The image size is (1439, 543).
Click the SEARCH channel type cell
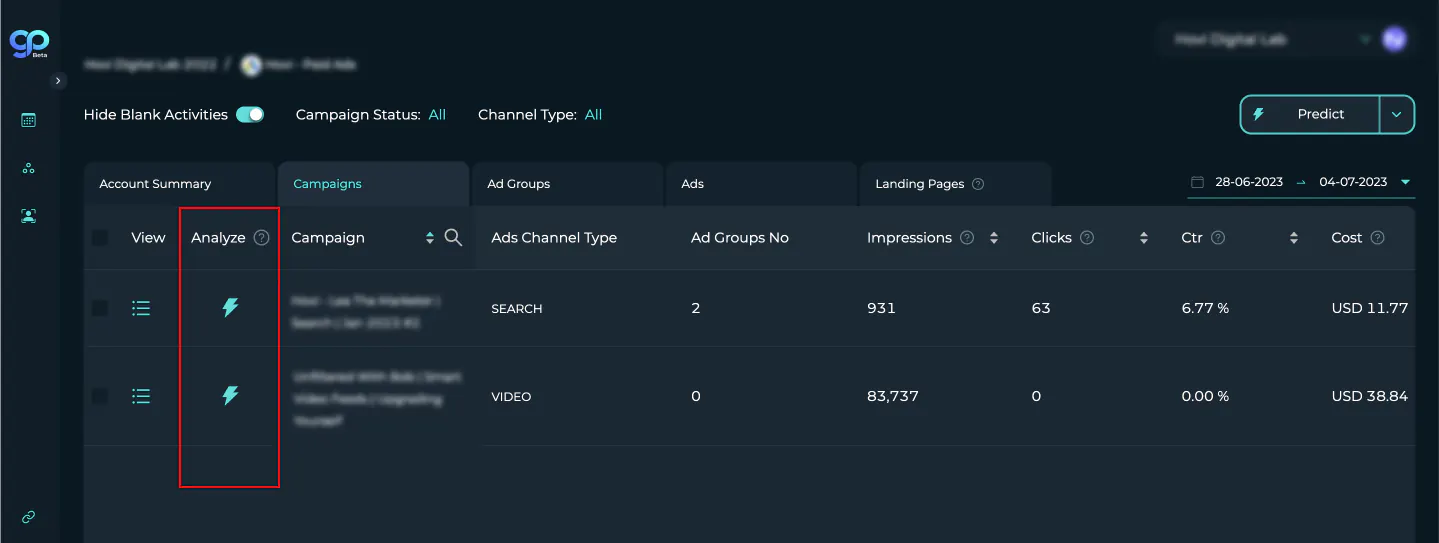[x=517, y=309]
